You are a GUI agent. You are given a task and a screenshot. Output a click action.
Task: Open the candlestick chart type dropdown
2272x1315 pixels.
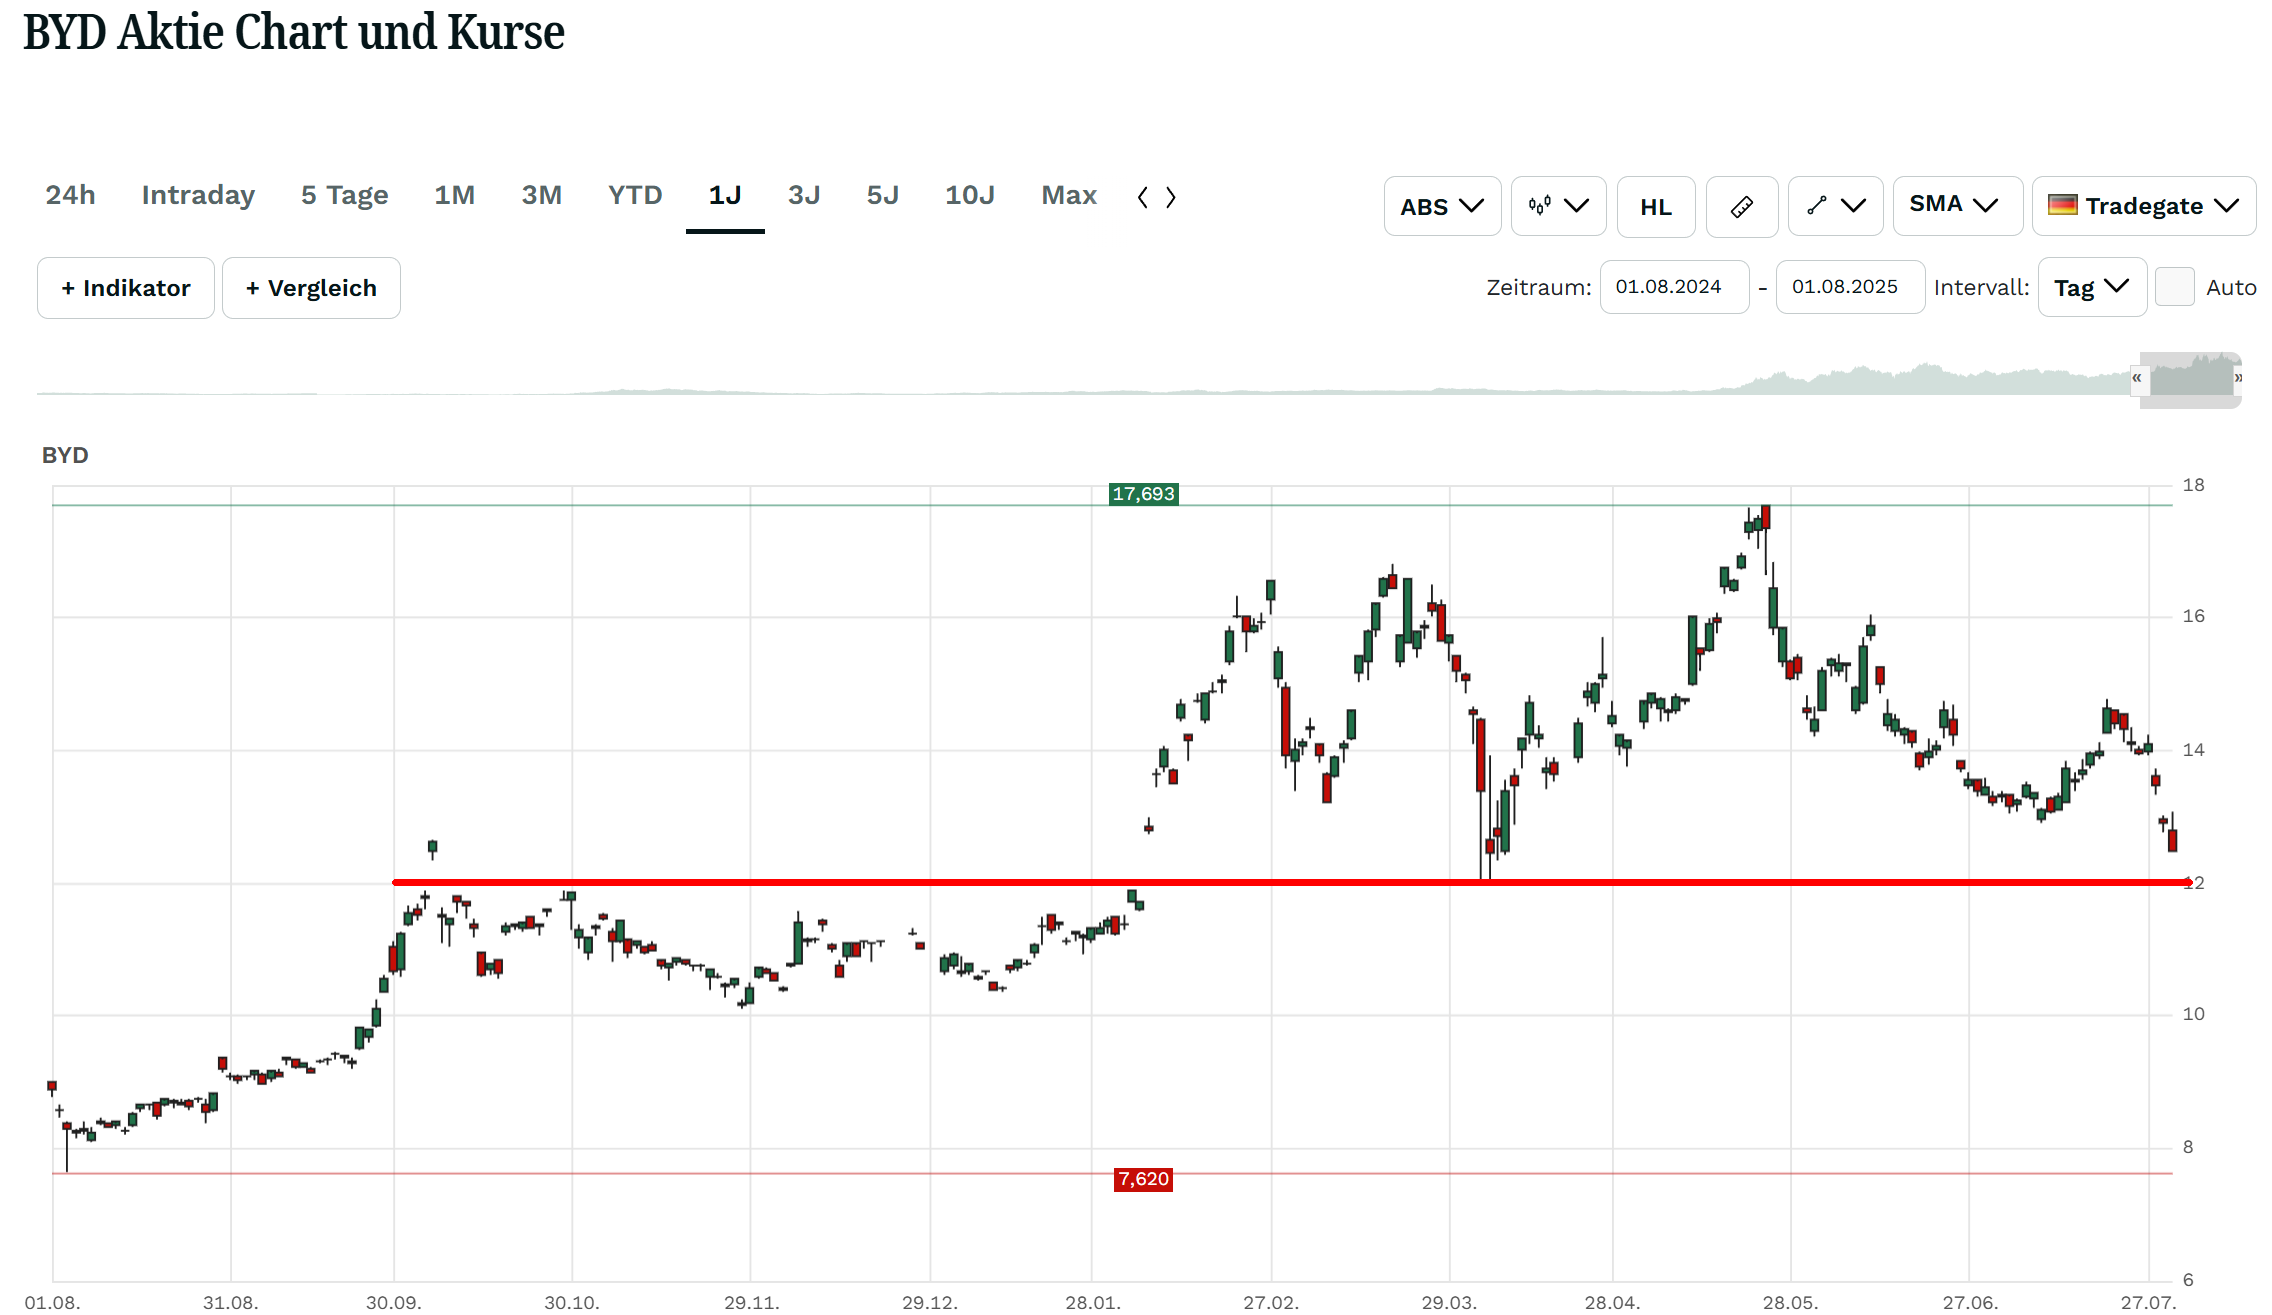click(1558, 206)
